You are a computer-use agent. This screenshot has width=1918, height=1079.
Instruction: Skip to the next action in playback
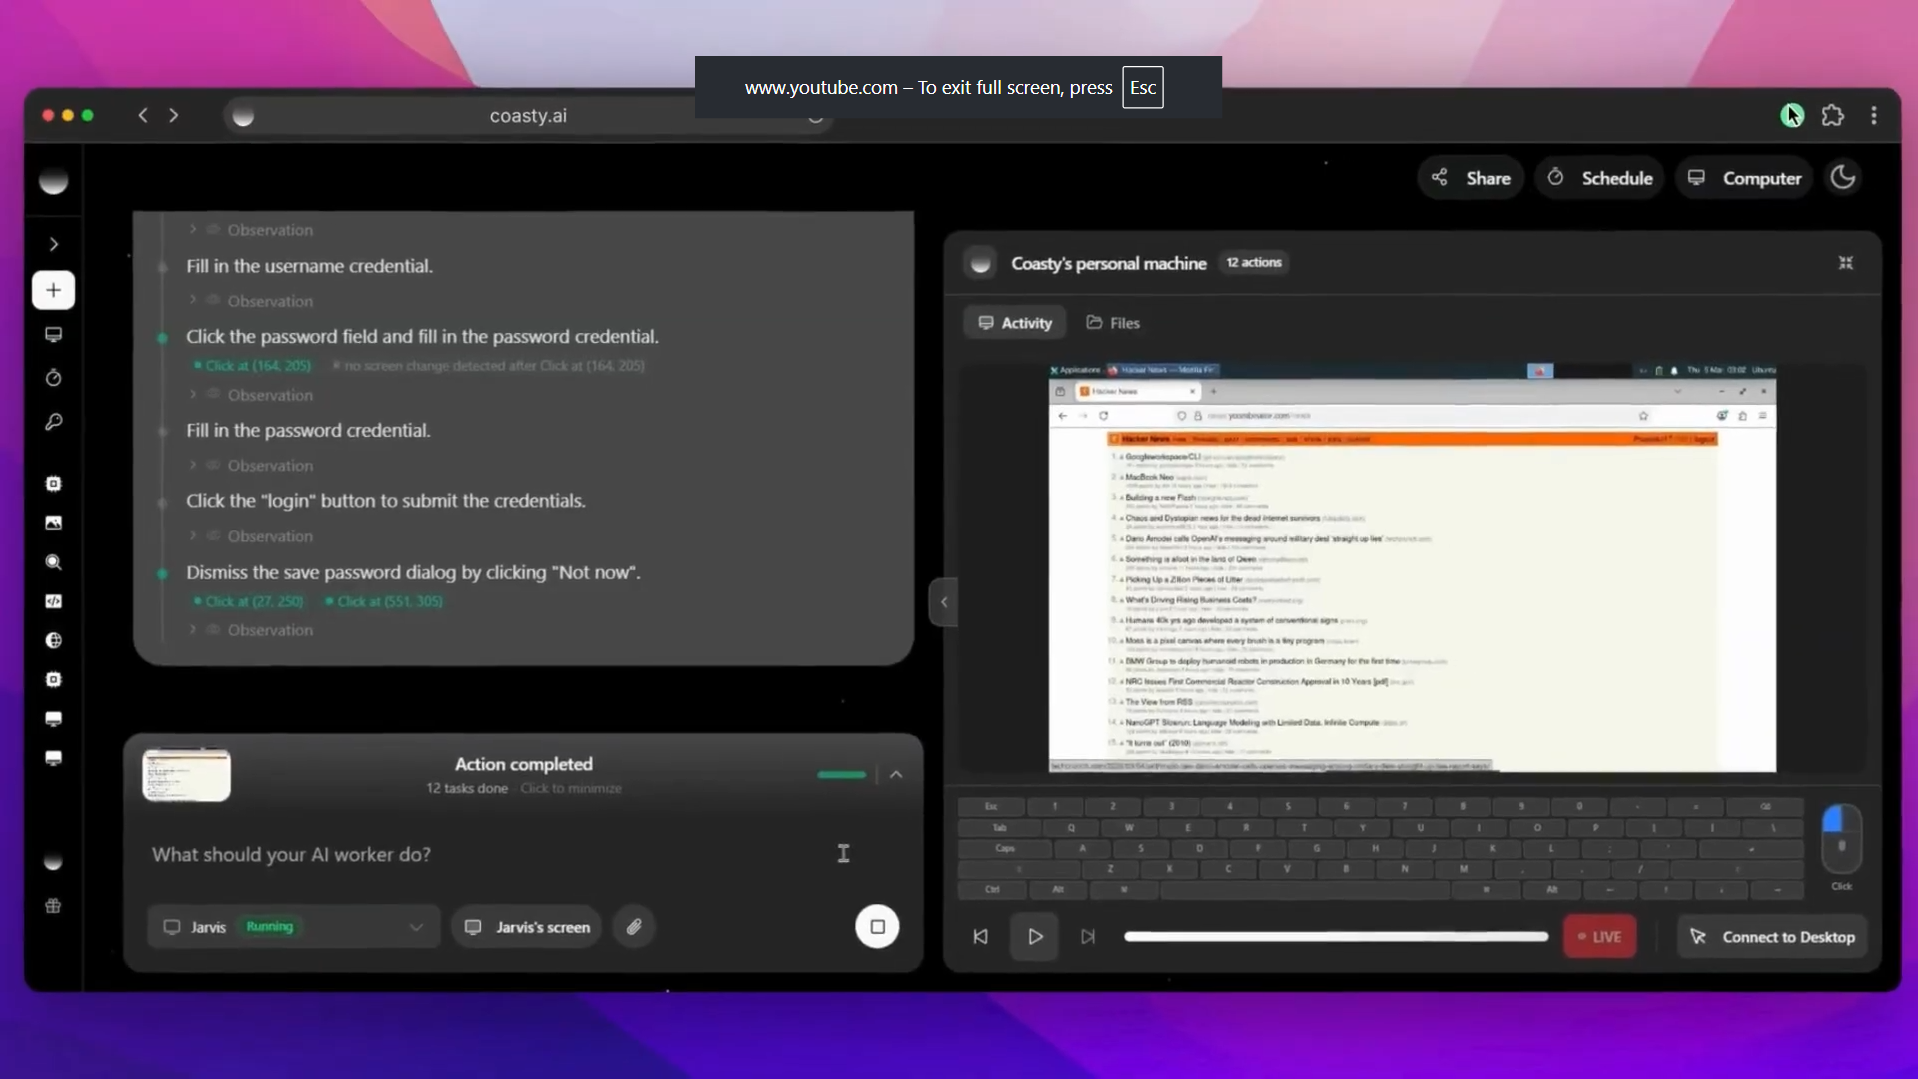tap(1088, 937)
